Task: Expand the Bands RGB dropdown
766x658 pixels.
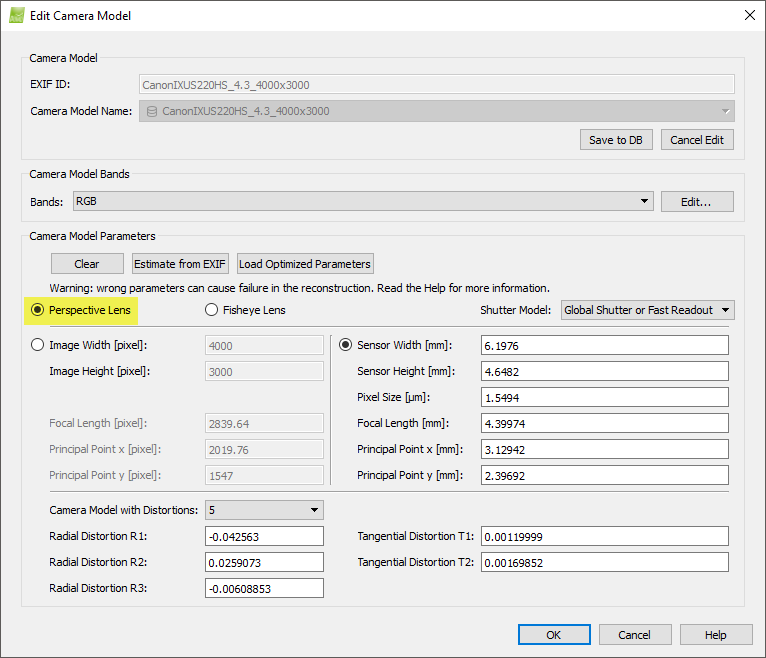Action: [x=362, y=201]
